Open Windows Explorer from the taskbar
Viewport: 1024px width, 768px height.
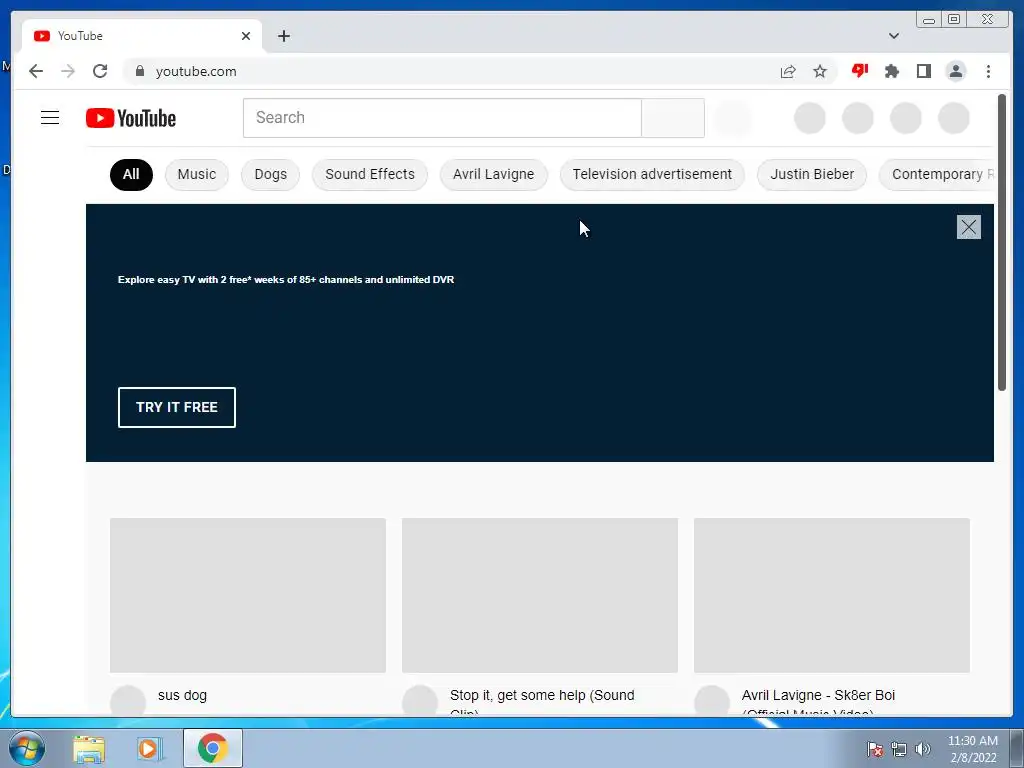[89, 749]
